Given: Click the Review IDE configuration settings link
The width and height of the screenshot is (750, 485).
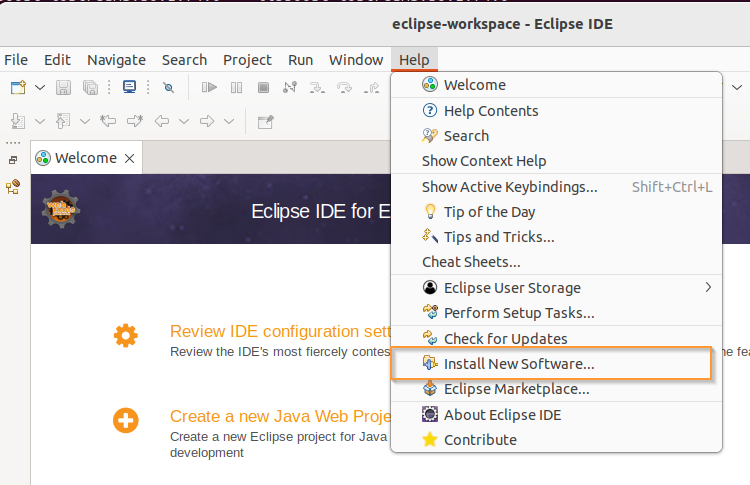Looking at the screenshot, I should click(x=280, y=331).
